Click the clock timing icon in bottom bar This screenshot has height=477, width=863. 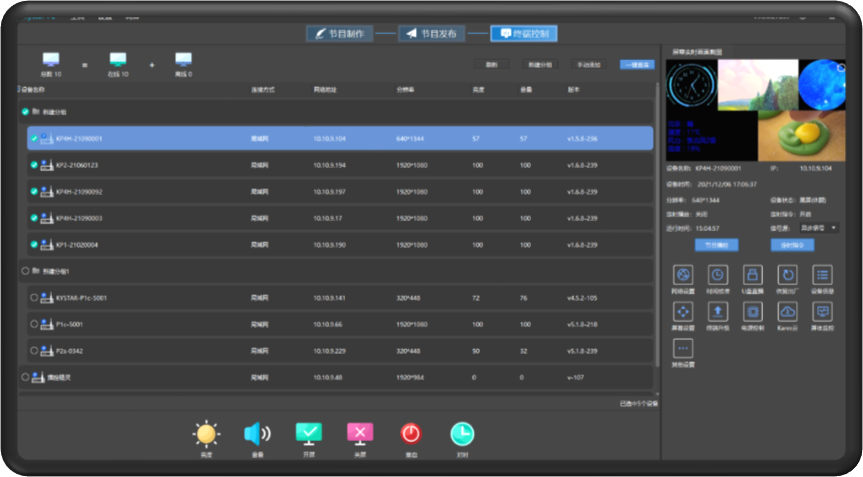(462, 433)
